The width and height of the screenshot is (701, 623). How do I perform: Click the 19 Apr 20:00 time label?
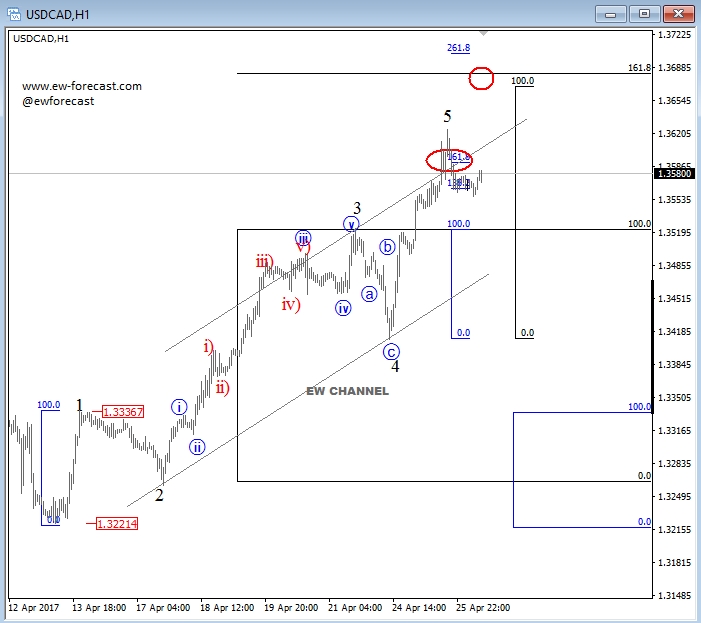point(291,608)
